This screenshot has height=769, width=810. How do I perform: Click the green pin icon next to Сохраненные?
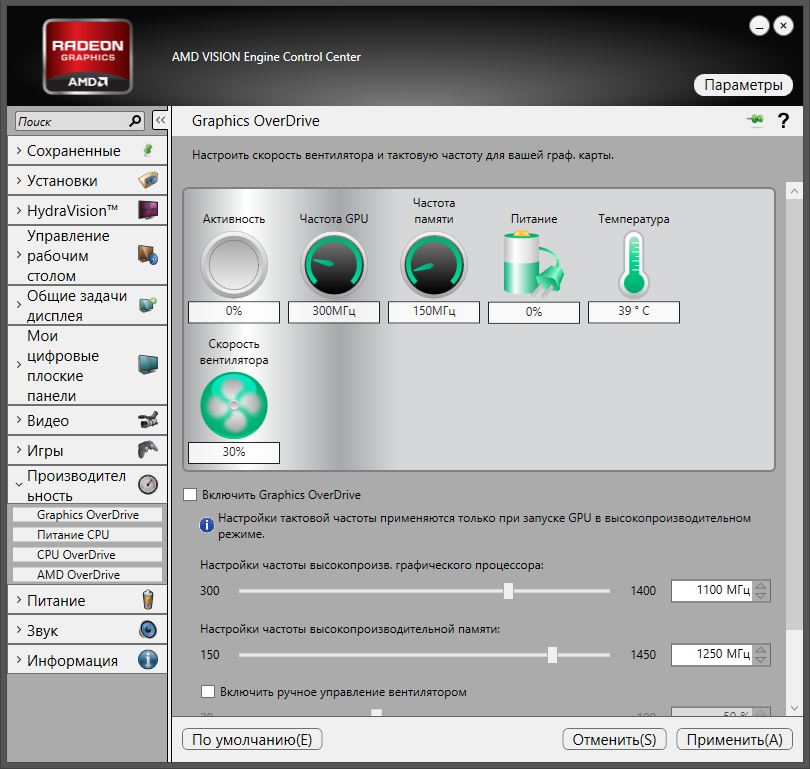(x=148, y=150)
